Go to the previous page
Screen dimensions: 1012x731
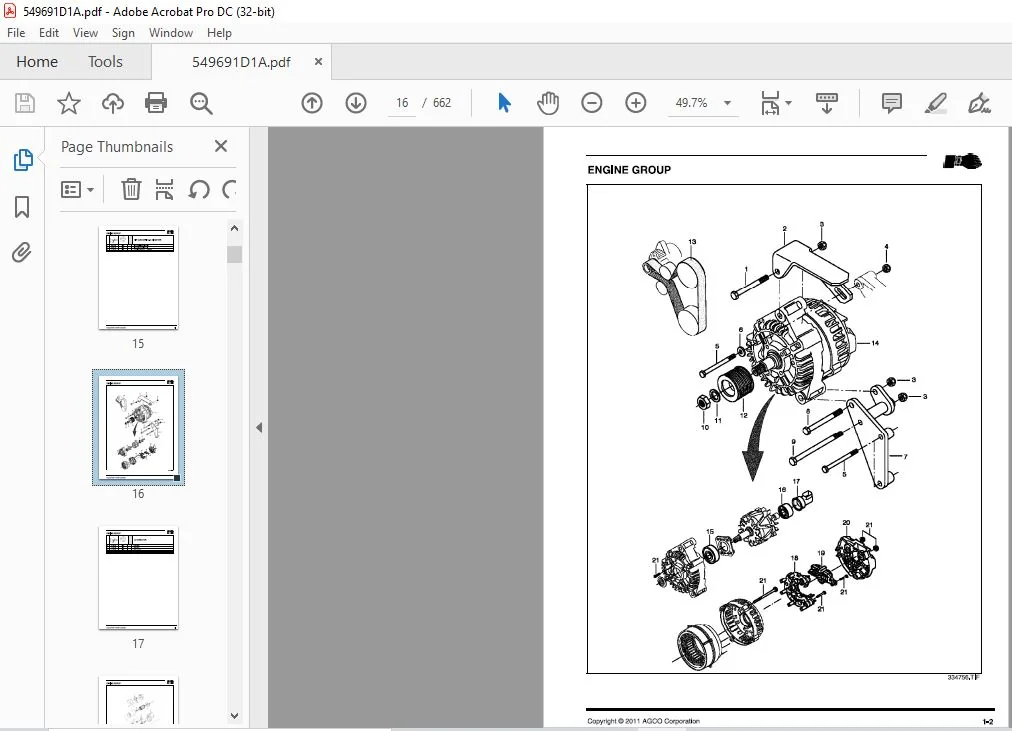(312, 103)
